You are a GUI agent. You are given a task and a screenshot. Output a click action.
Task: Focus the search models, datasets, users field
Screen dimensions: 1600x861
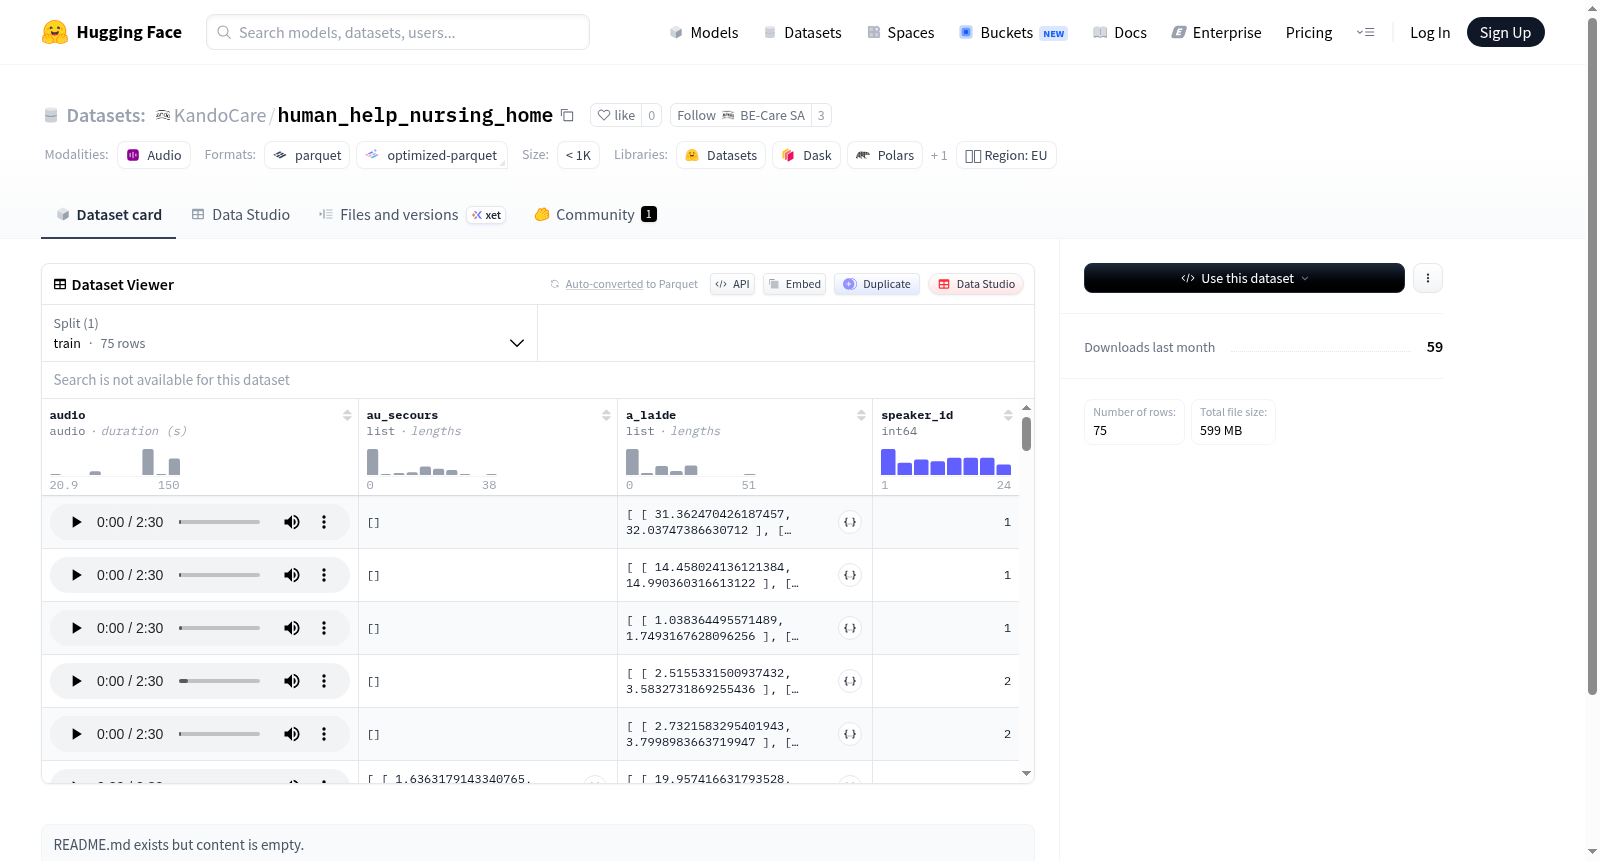pos(398,32)
